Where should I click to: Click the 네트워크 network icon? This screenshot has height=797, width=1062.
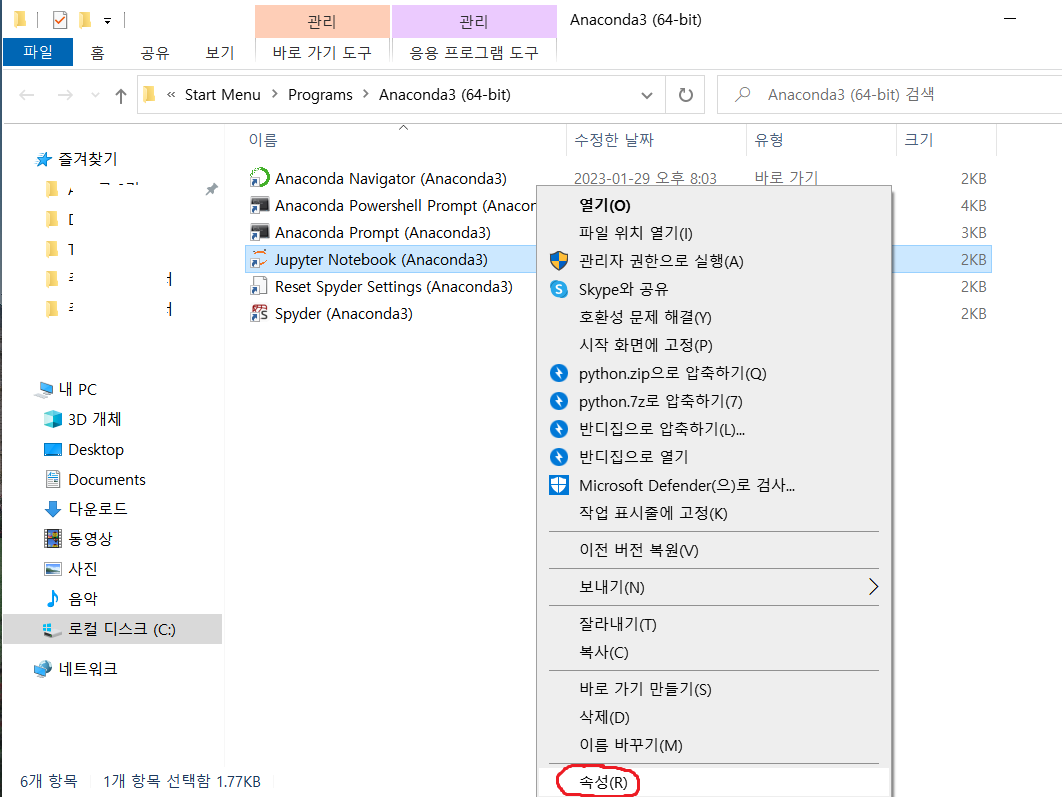pos(43,668)
